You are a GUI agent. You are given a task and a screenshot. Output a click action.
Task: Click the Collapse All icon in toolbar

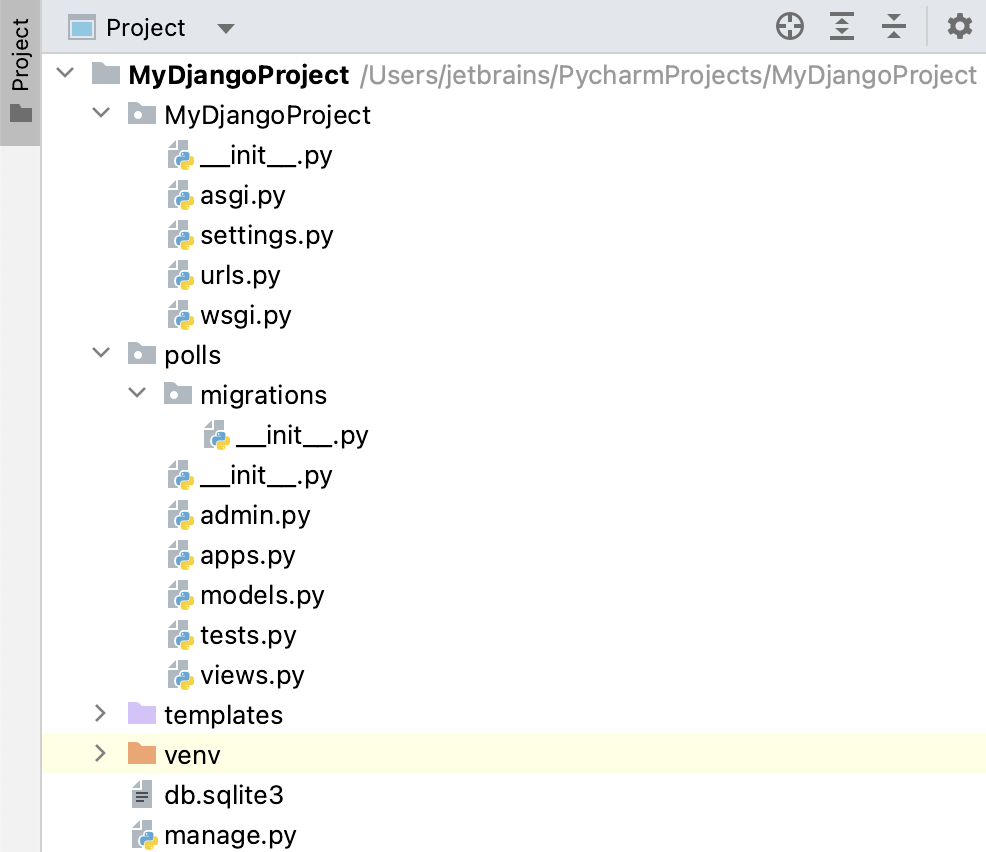click(893, 27)
